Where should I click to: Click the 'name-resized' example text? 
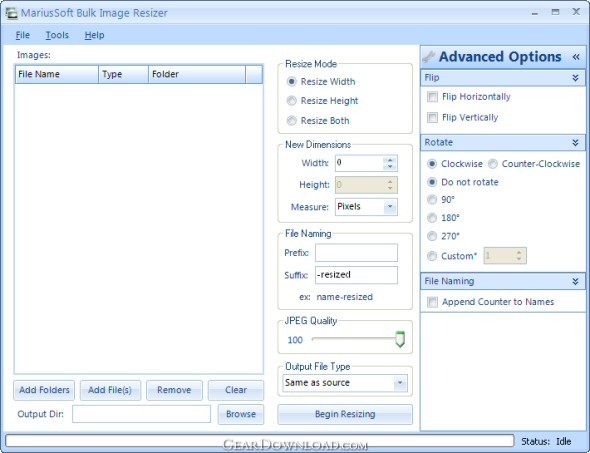[x=345, y=297]
